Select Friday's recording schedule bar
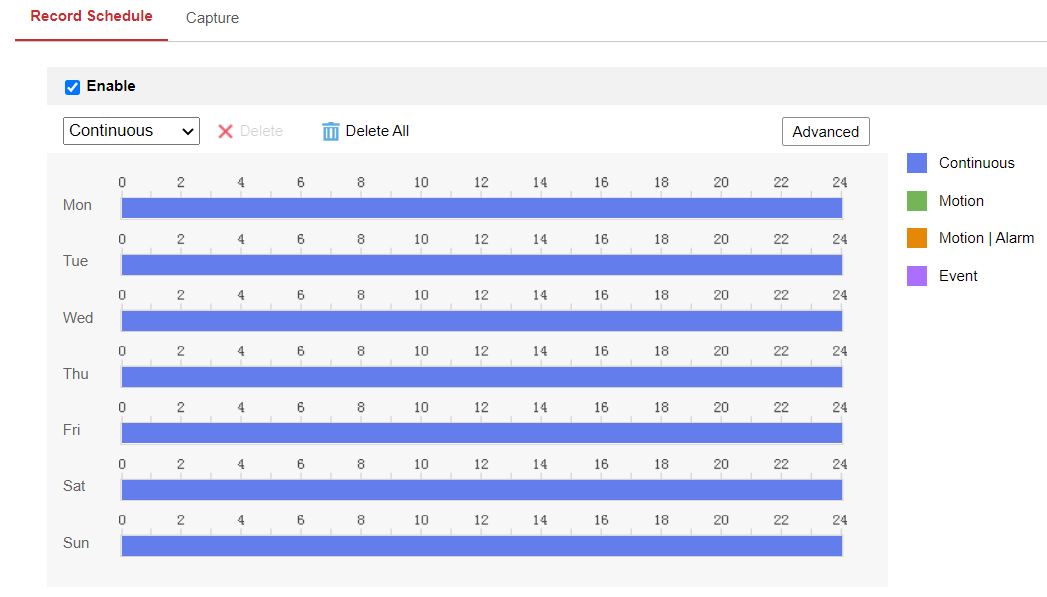Viewport: 1047px width, 597px height. click(481, 432)
